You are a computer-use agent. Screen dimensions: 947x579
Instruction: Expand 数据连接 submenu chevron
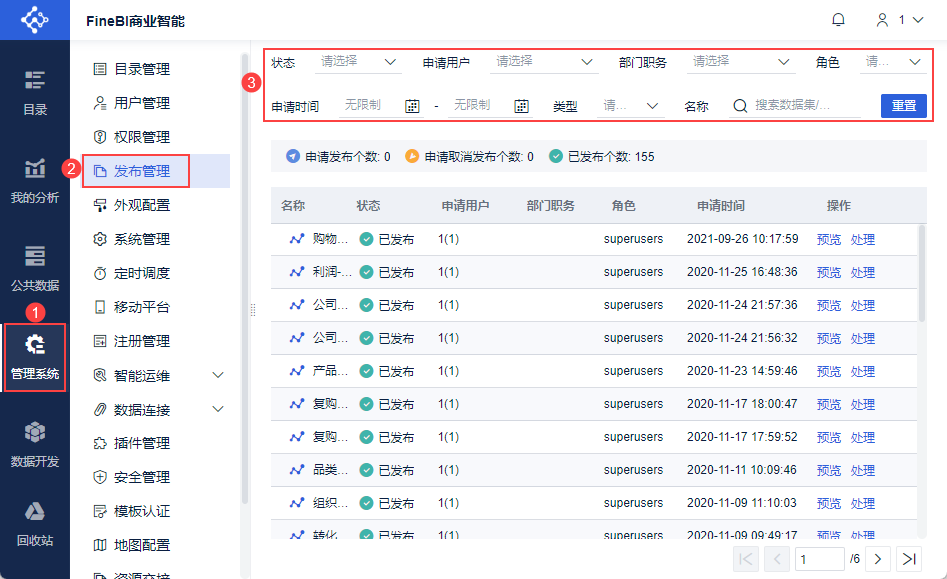(218, 409)
